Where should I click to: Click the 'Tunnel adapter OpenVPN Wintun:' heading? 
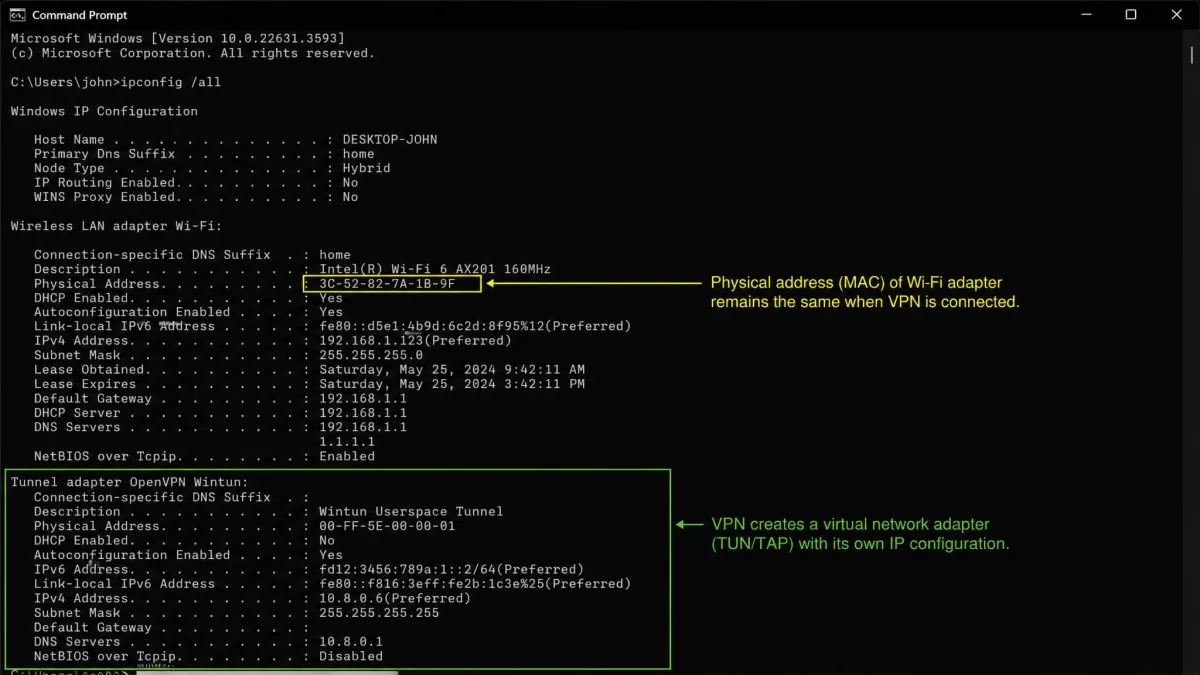pyautogui.click(x=128, y=482)
